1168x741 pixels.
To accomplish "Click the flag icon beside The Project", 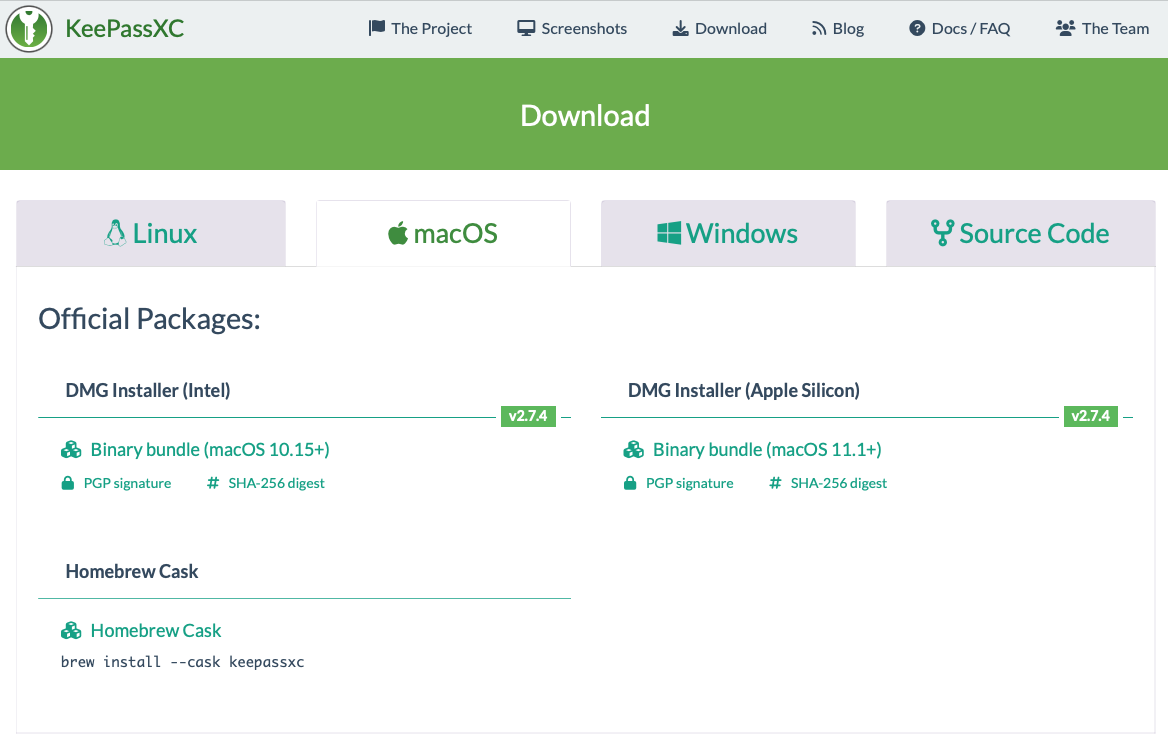I will pos(377,28).
